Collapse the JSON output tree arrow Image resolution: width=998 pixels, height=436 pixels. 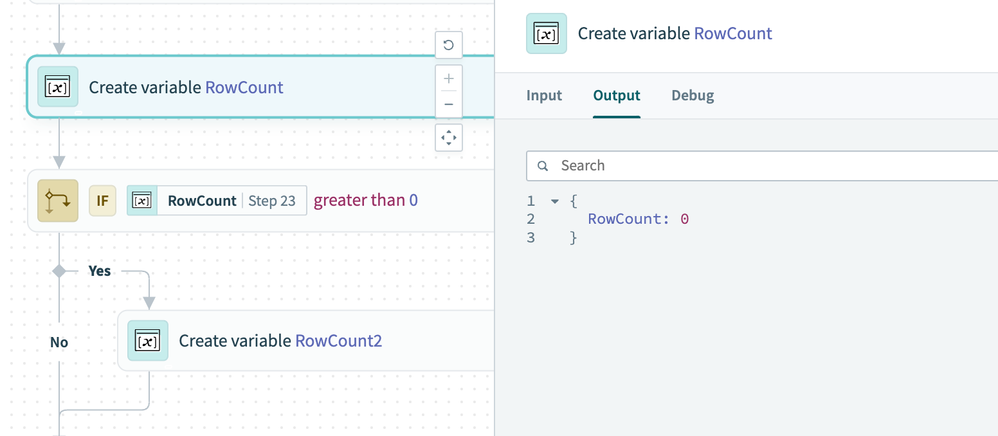[x=555, y=201]
